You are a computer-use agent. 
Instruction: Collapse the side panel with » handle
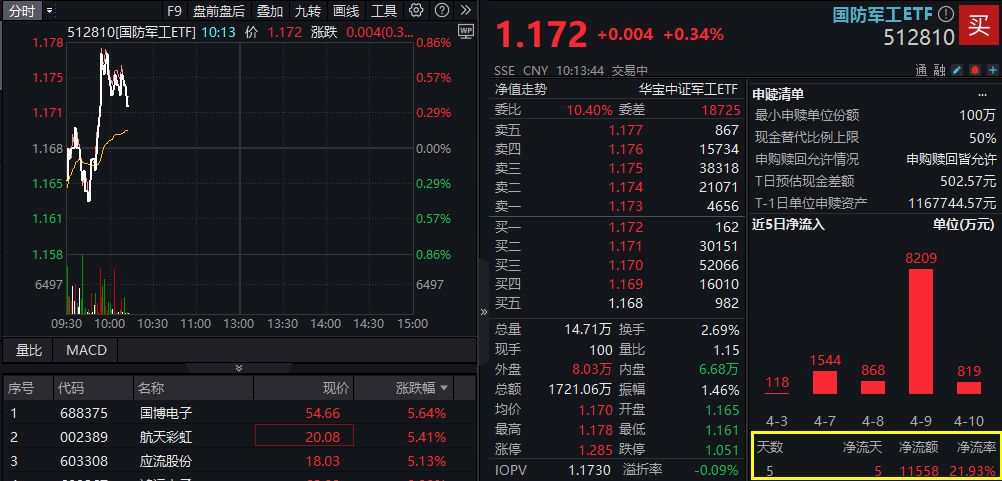click(x=484, y=312)
